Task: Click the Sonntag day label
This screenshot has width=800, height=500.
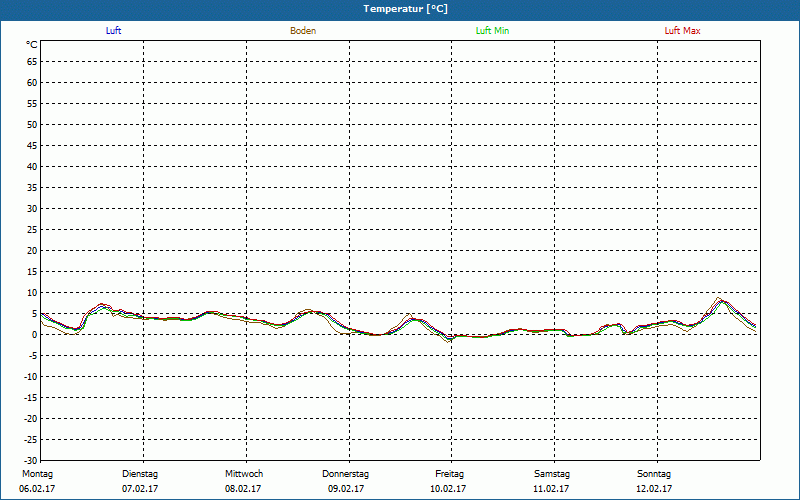Action: pos(654,474)
